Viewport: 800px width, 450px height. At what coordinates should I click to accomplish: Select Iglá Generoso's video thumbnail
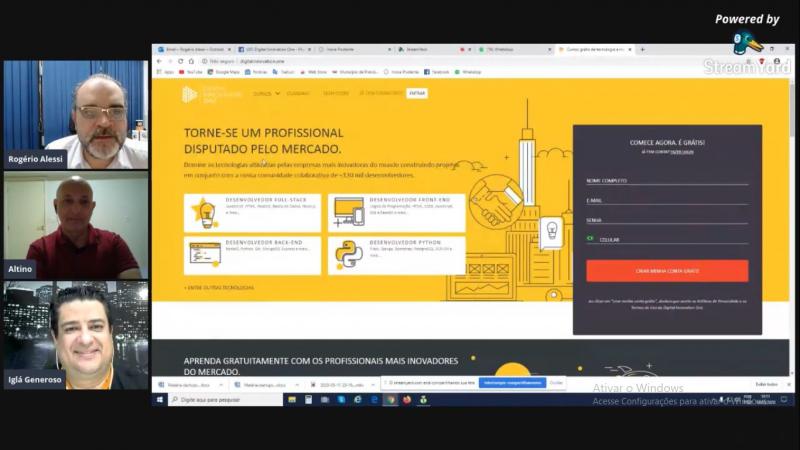[76, 336]
